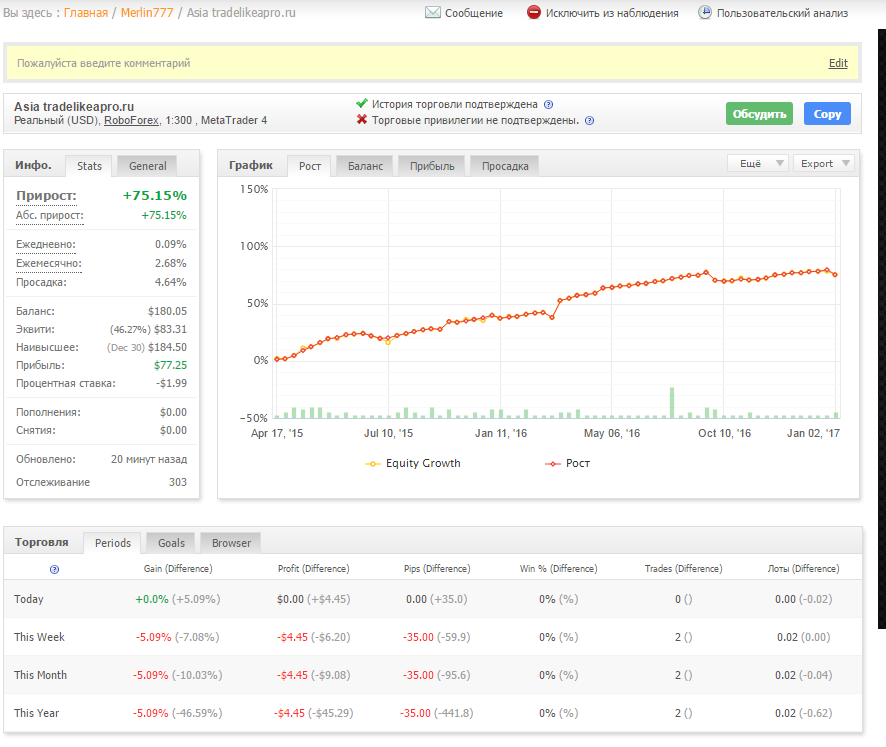Click the This Month row label
886x747 pixels.
(x=41, y=675)
